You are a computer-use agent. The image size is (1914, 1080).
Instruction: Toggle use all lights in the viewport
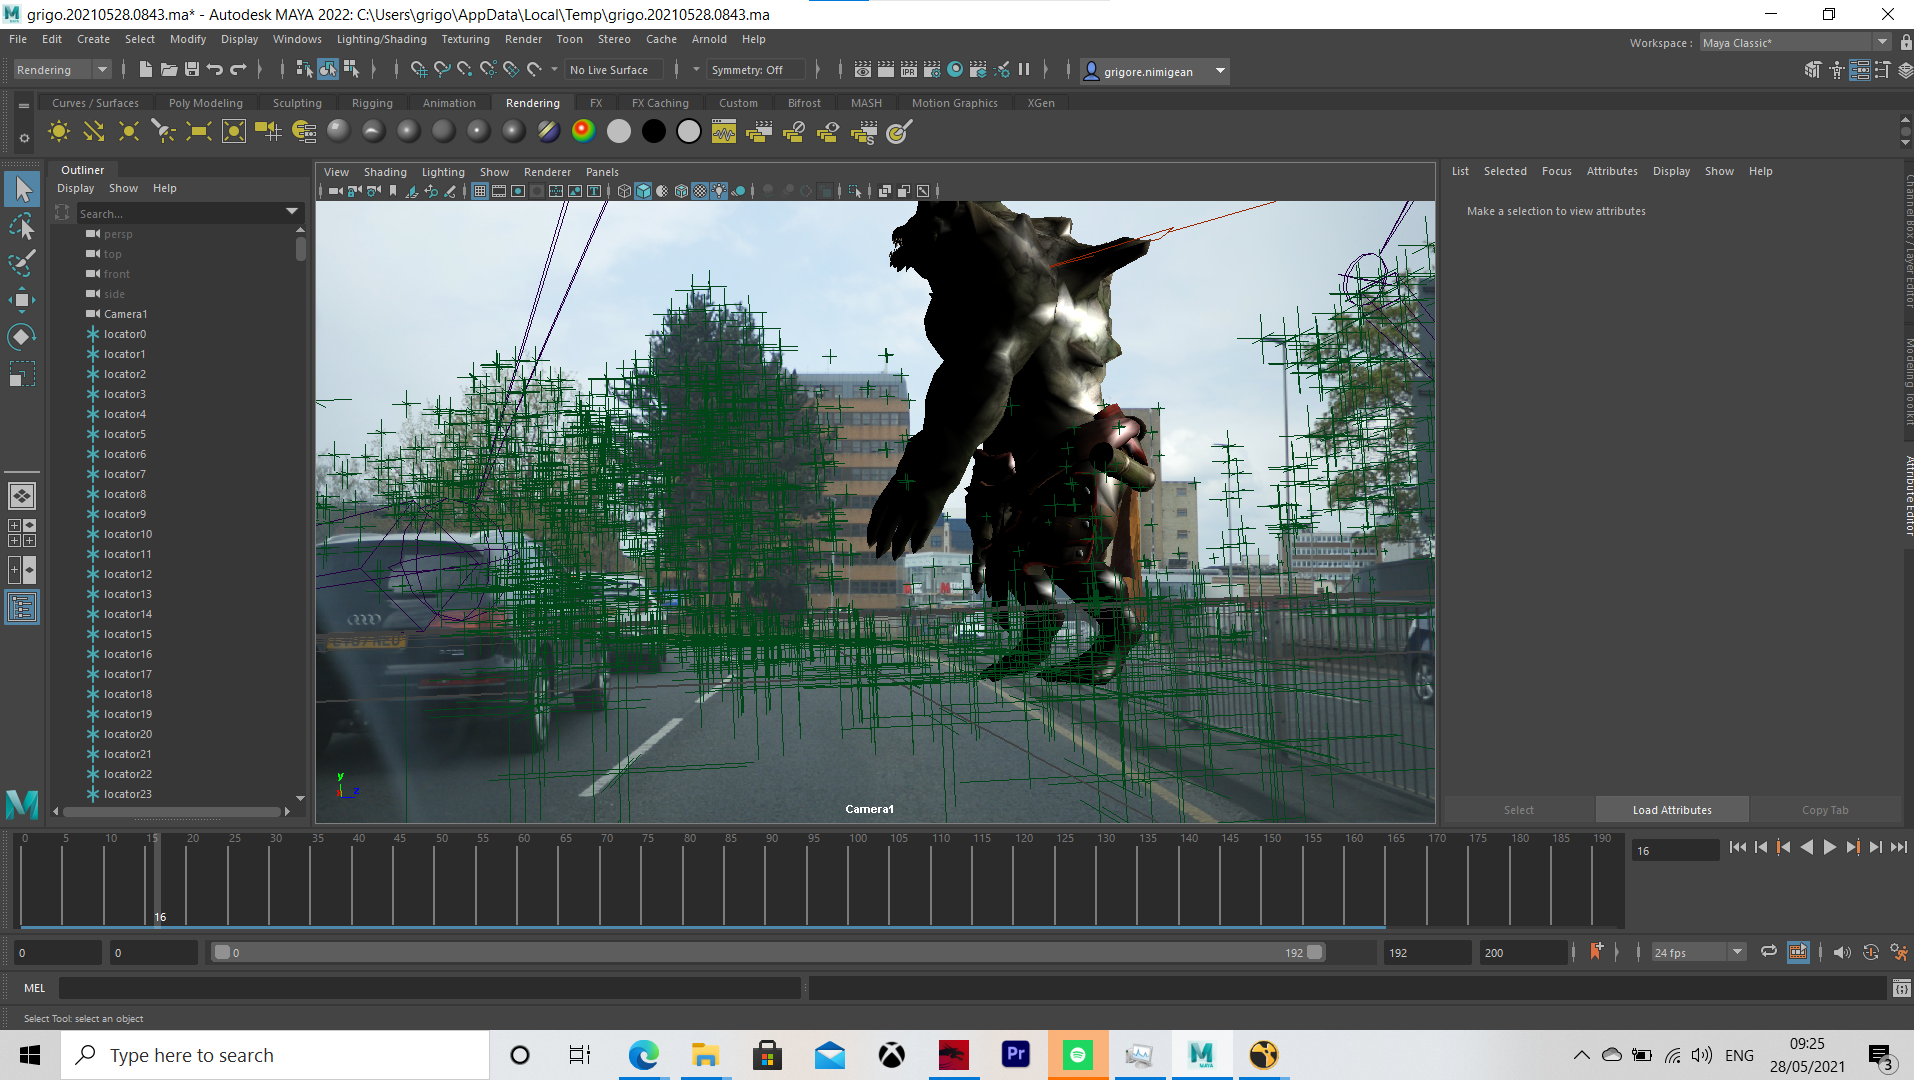coord(719,191)
